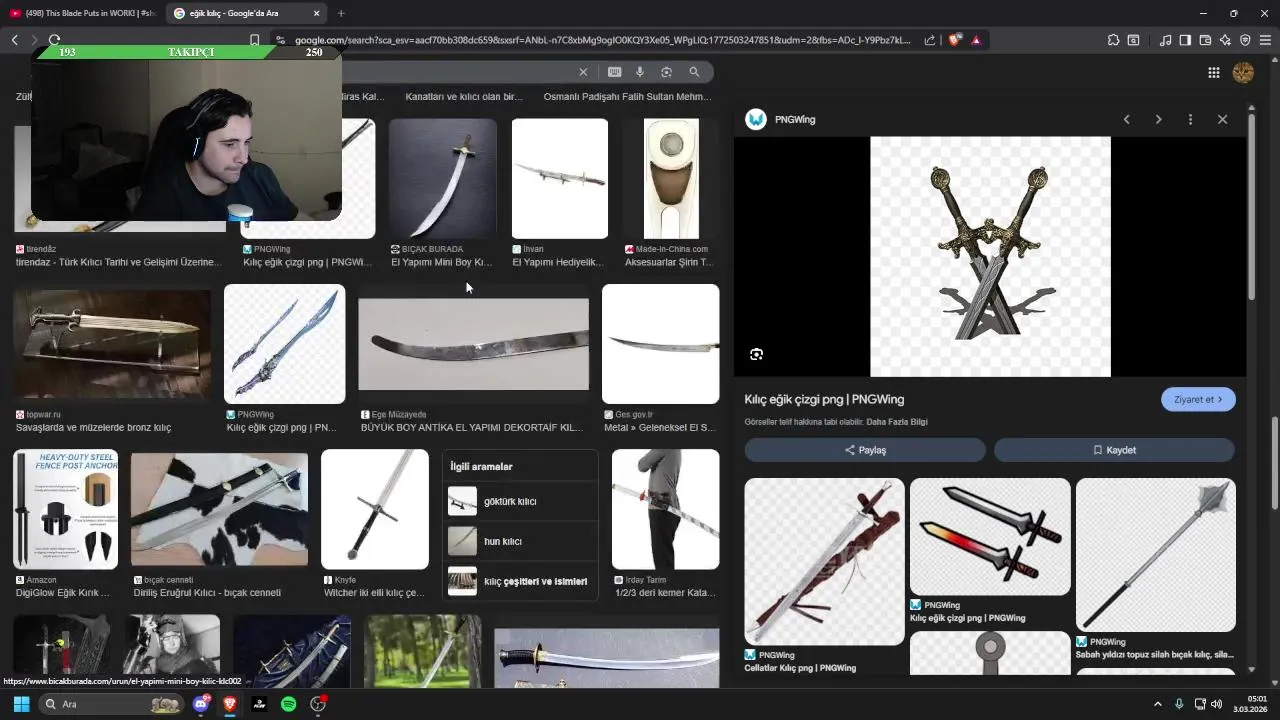The image size is (1280, 720).
Task: Bookmark this page from address bar
Action: [254, 40]
